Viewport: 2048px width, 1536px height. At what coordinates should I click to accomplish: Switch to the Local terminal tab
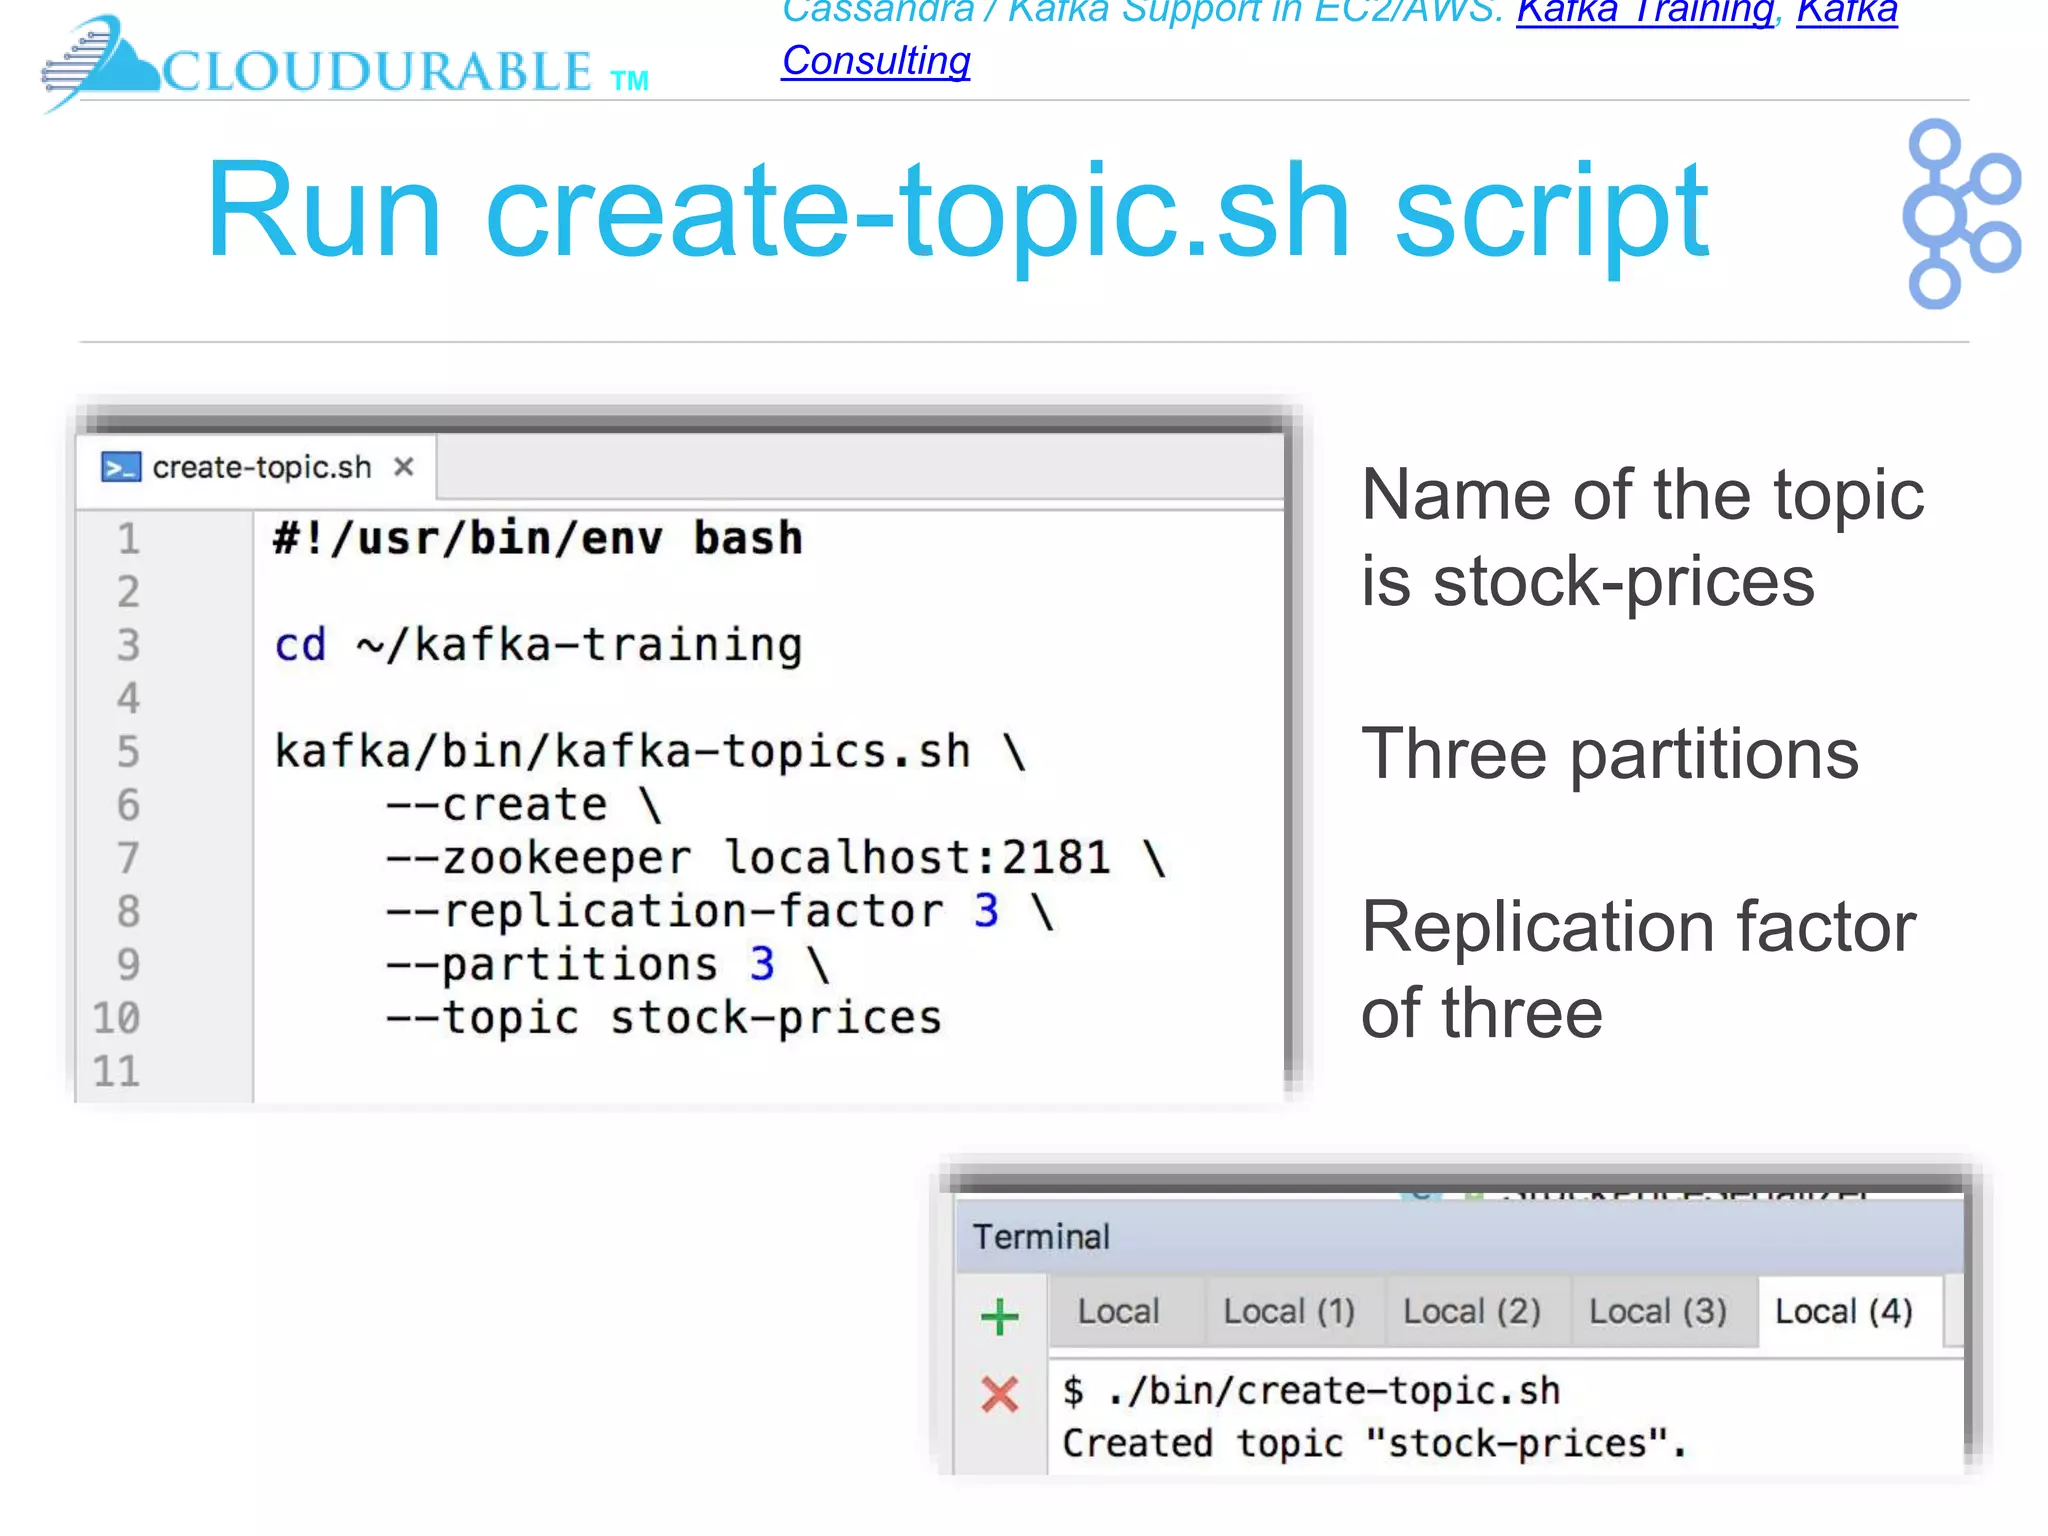pyautogui.click(x=1118, y=1311)
